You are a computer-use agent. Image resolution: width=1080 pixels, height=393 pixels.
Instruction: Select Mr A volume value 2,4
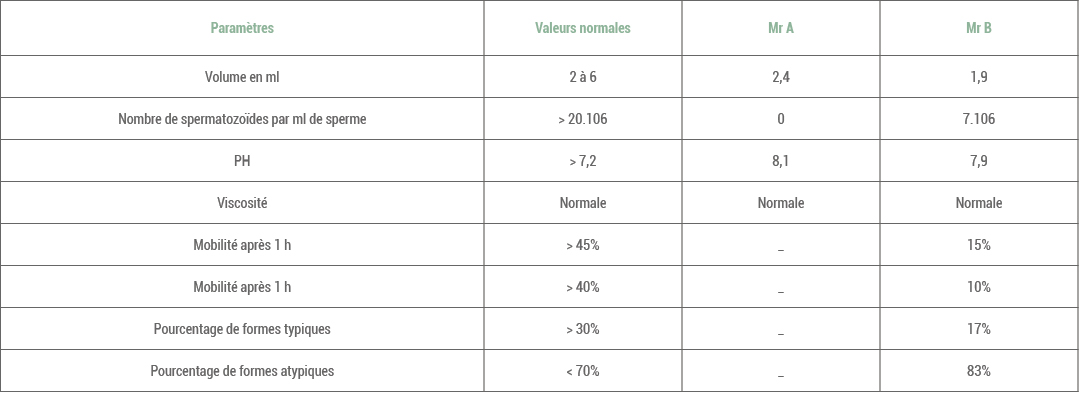point(780,77)
